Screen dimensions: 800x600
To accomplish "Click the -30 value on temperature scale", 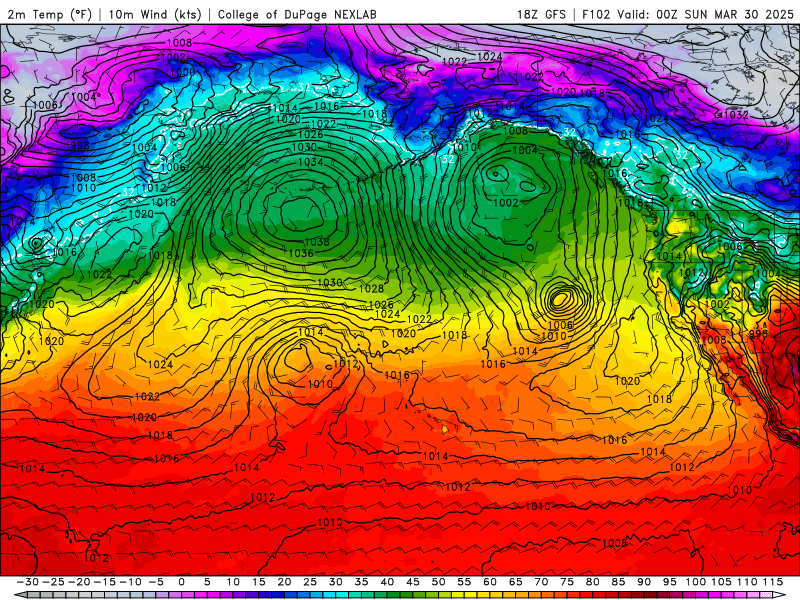I will 28,582.
